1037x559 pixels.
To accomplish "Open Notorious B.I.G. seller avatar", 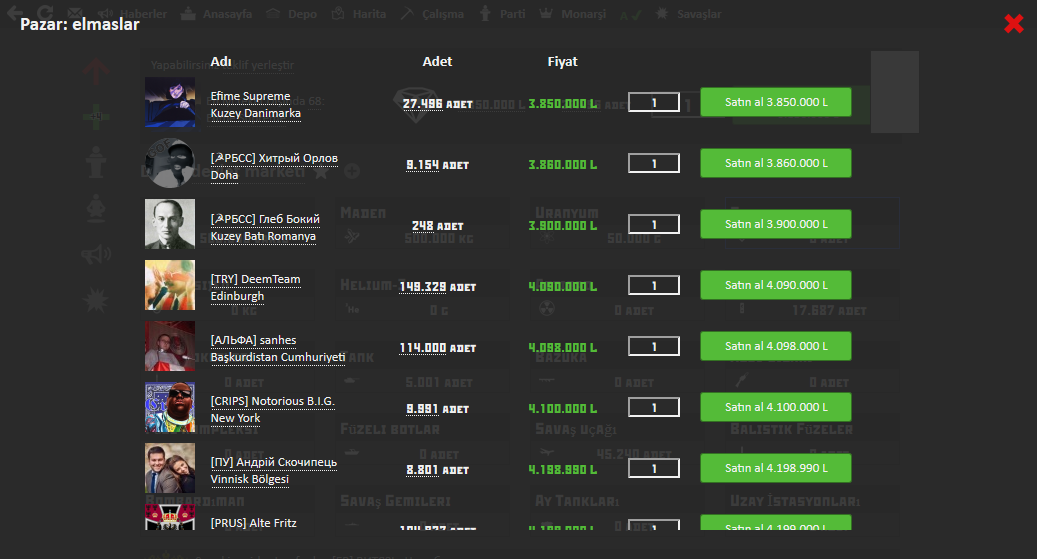I will [170, 407].
